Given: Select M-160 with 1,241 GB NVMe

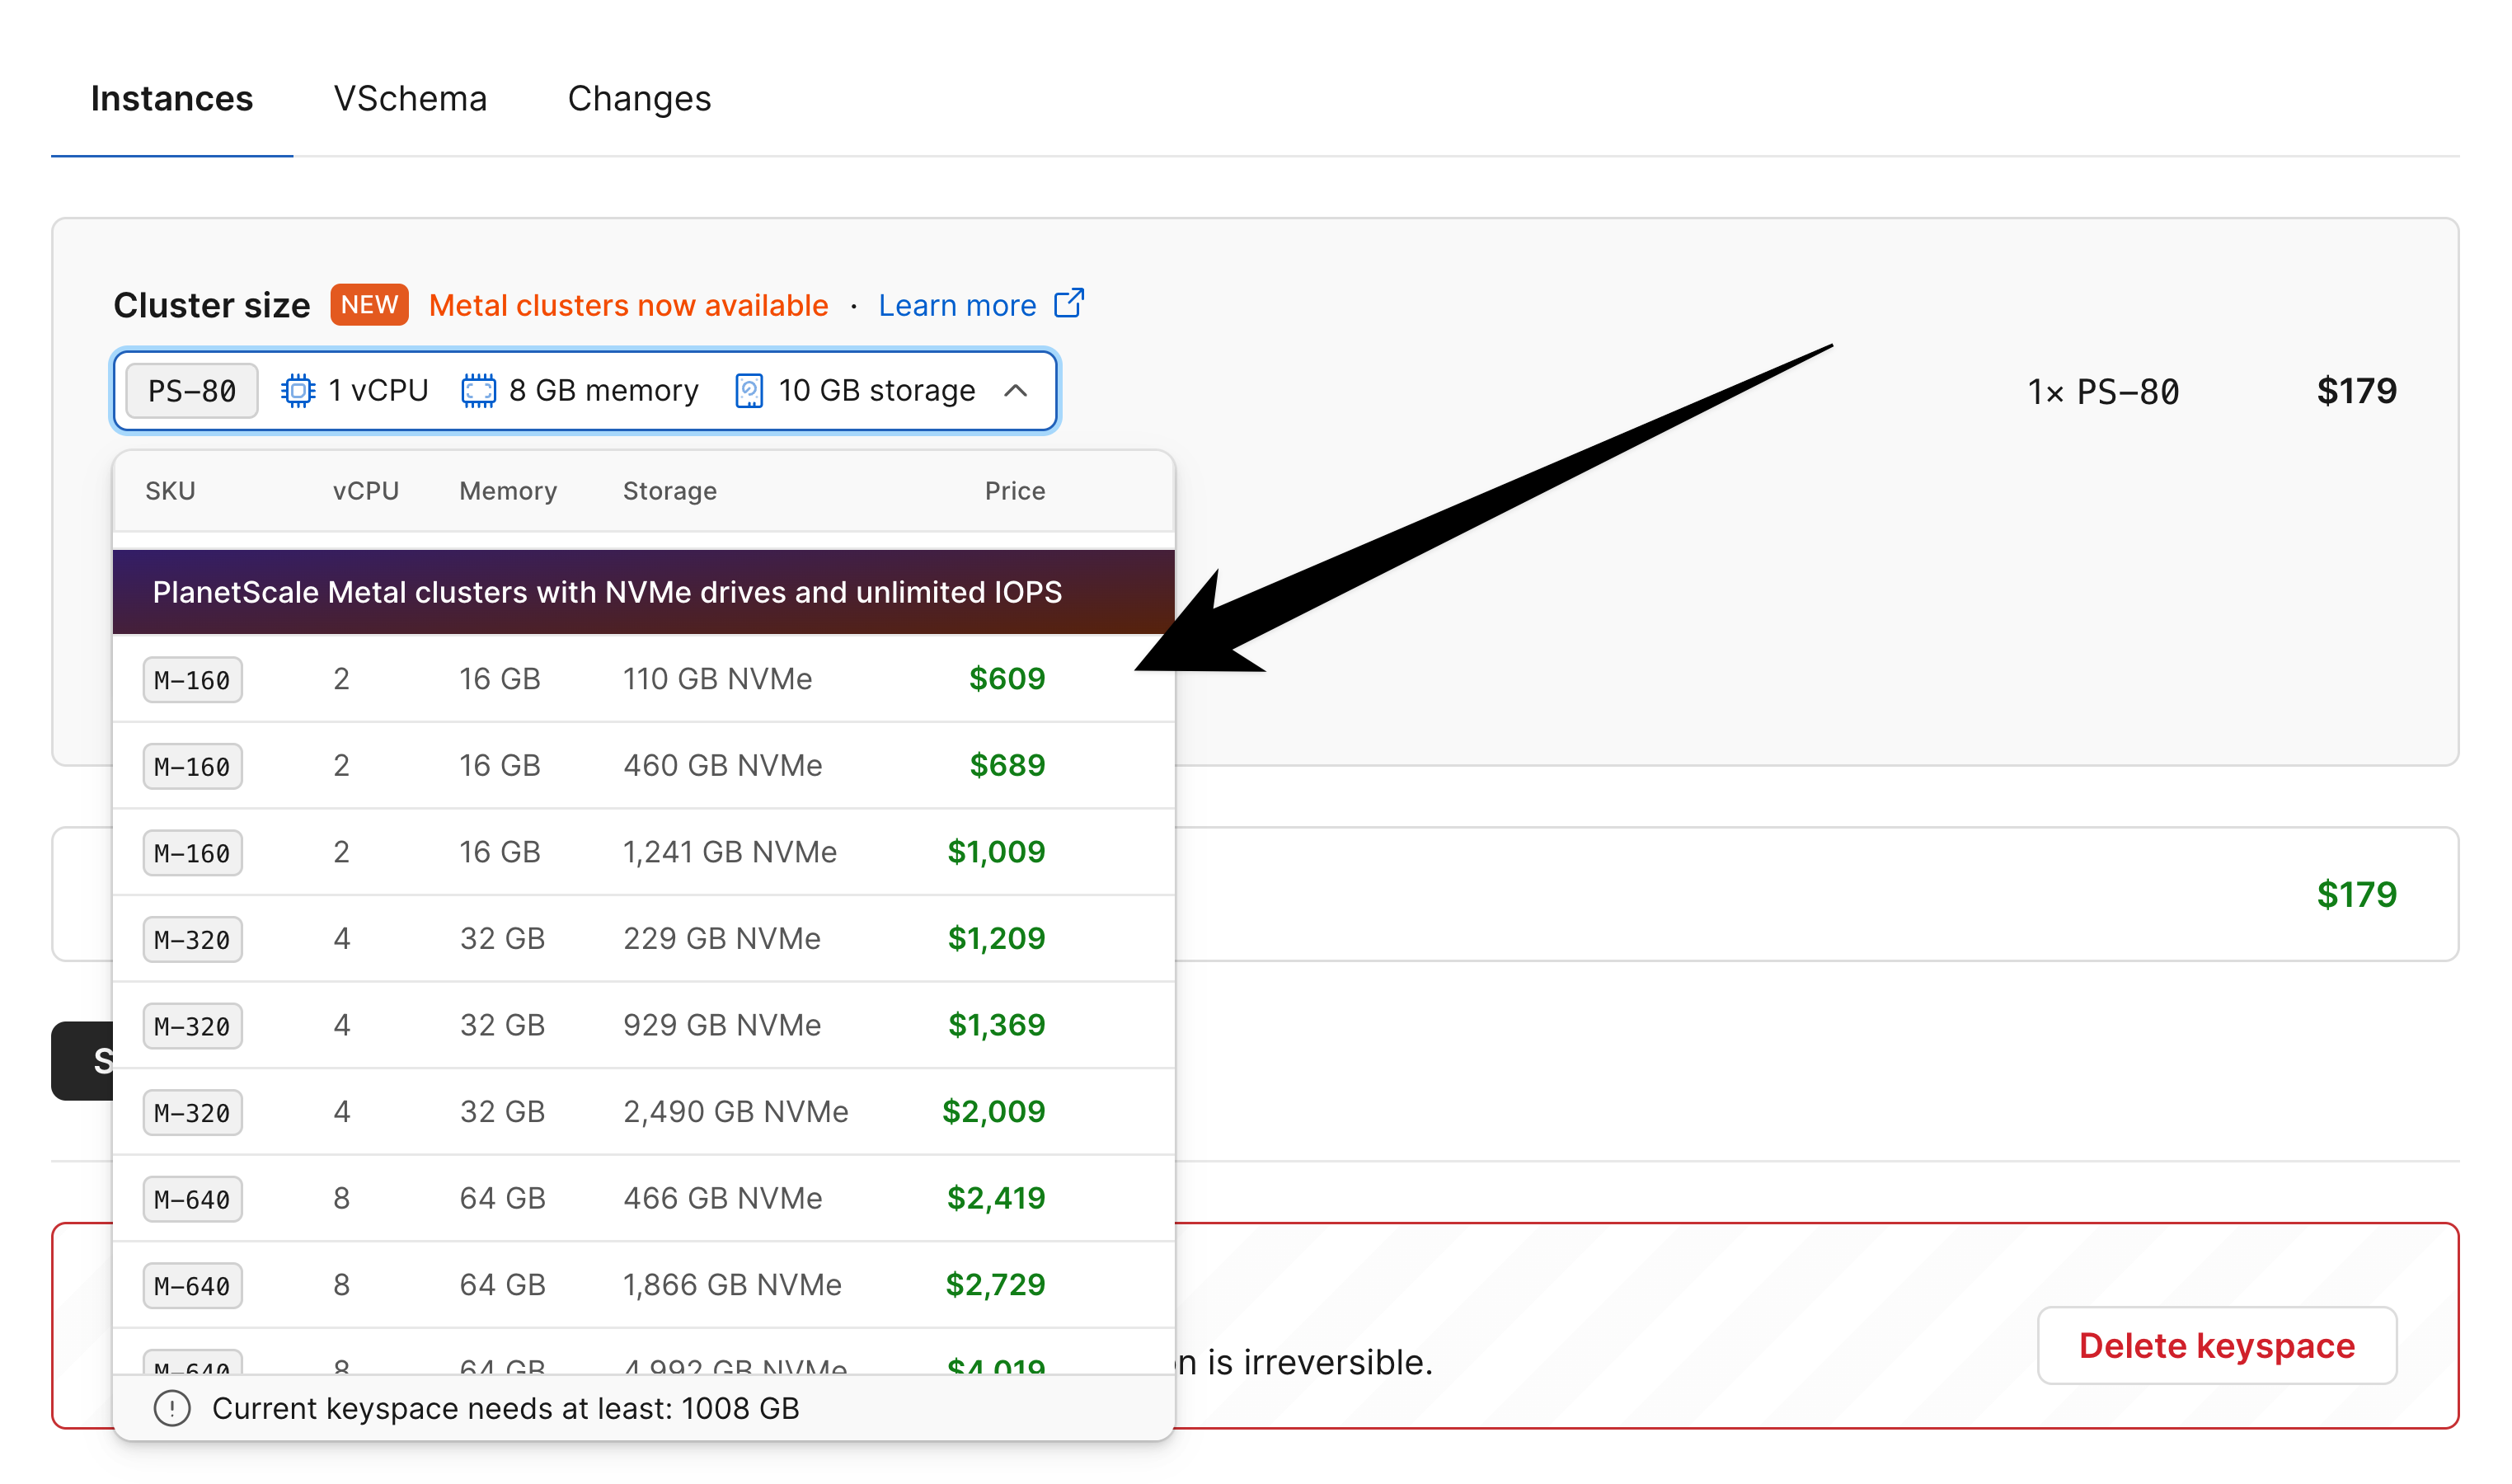Looking at the screenshot, I should 643,852.
